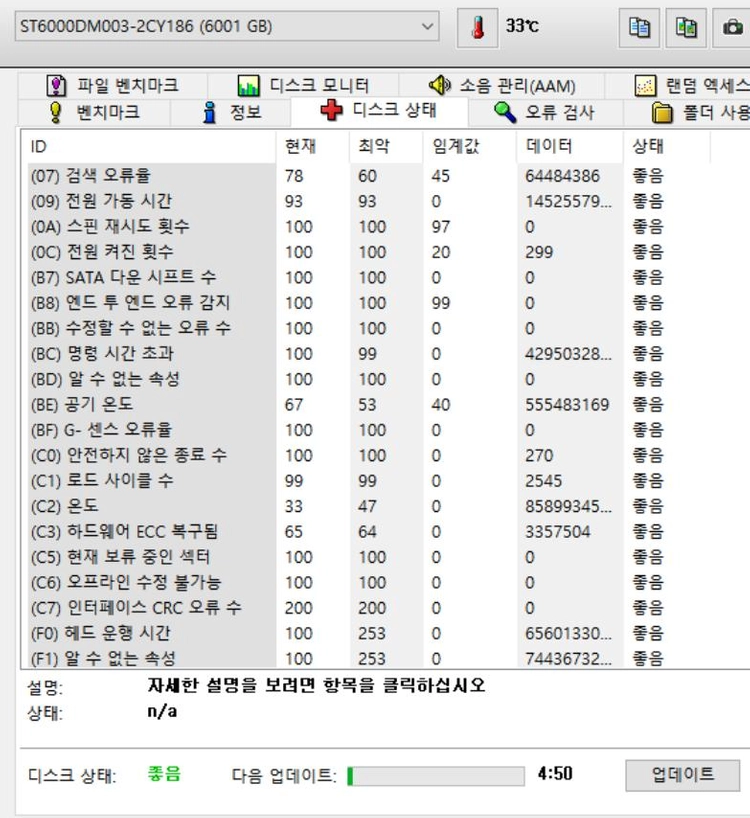This screenshot has height=818, width=750.
Task: Click the thermometer temperature icon
Action: (x=477, y=27)
